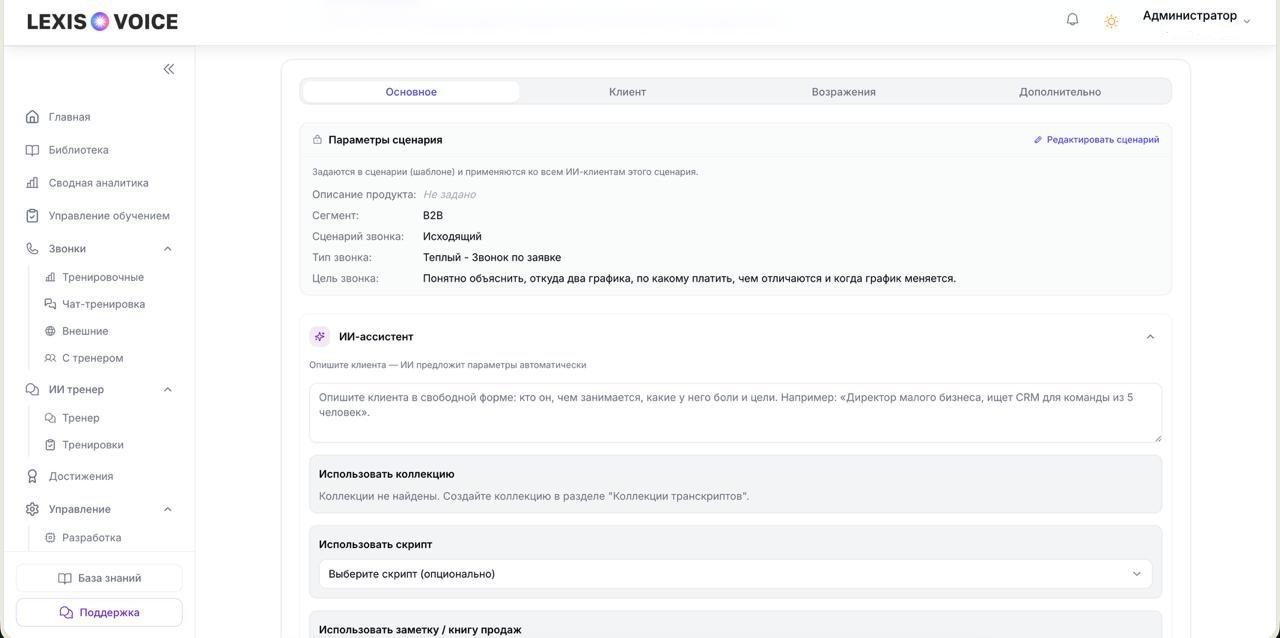Switch to the Возражения tab
Viewport: 1280px width, 638px height.
pos(844,92)
